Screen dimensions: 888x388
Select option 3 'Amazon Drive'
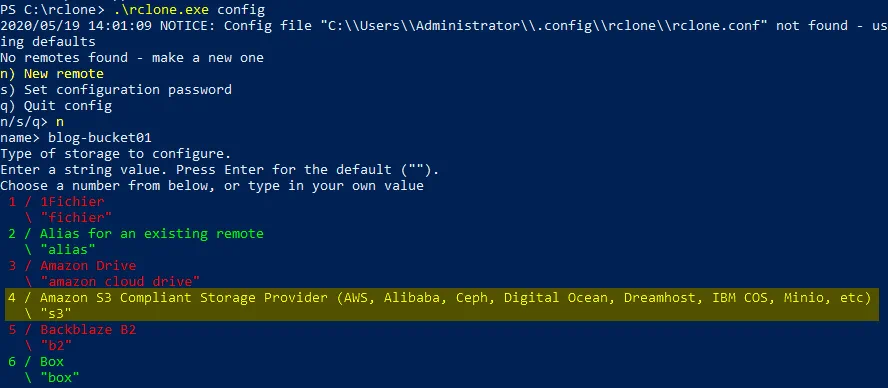(72, 266)
